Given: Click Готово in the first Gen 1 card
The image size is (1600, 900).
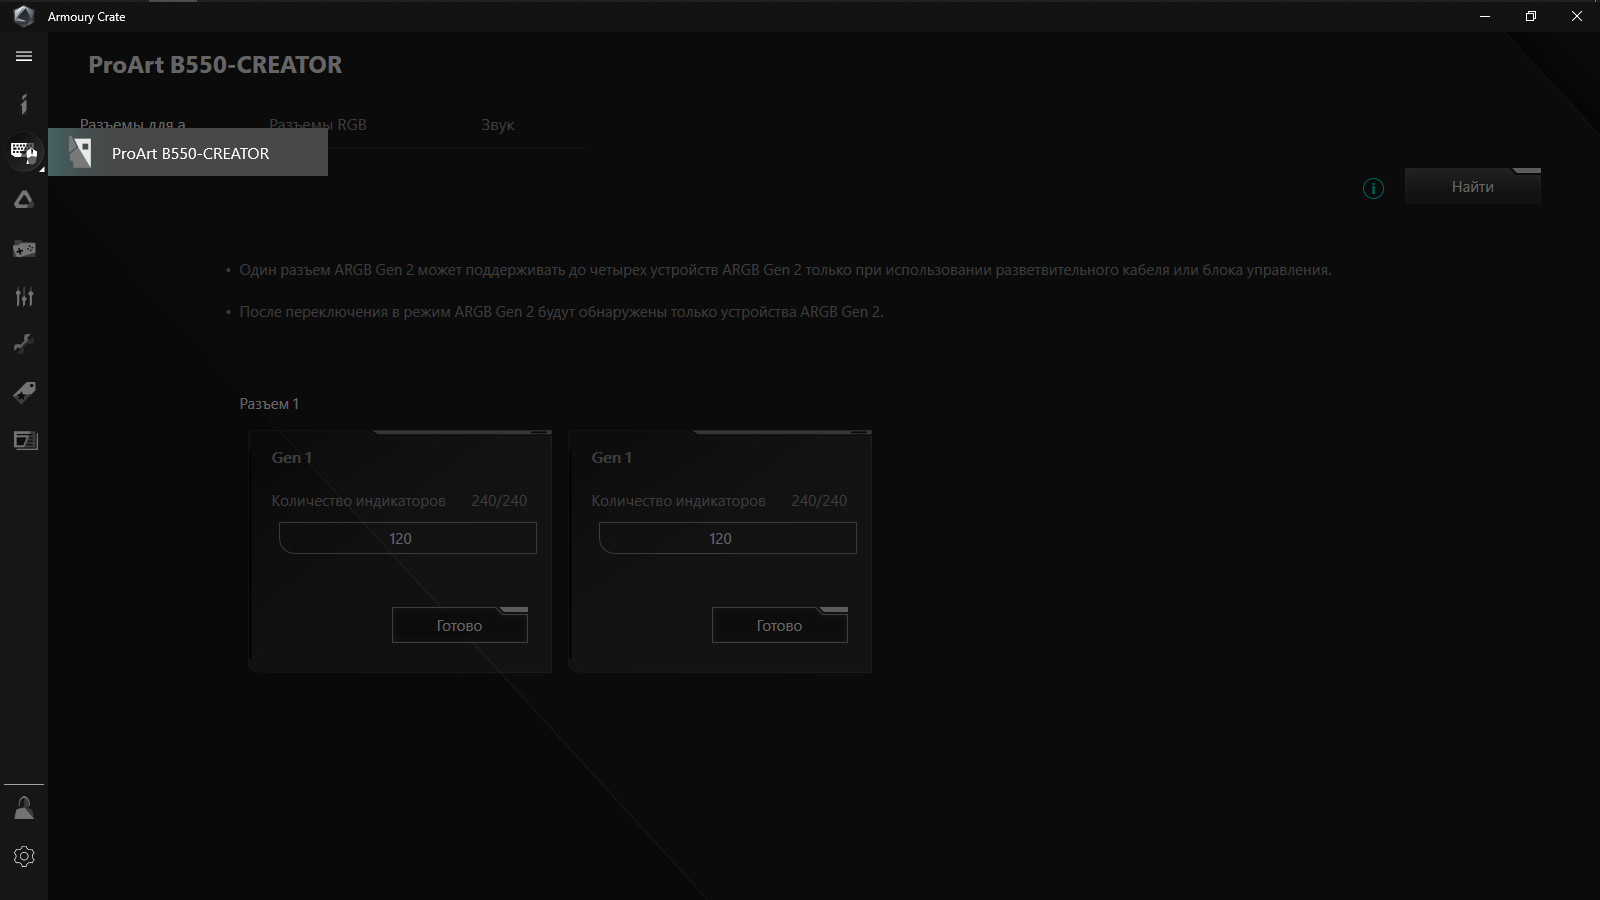Looking at the screenshot, I should pos(459,625).
